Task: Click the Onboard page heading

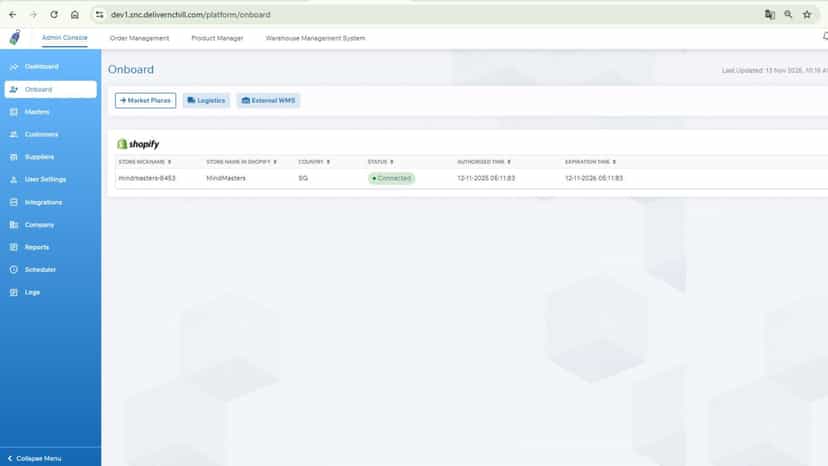Action: (x=131, y=70)
